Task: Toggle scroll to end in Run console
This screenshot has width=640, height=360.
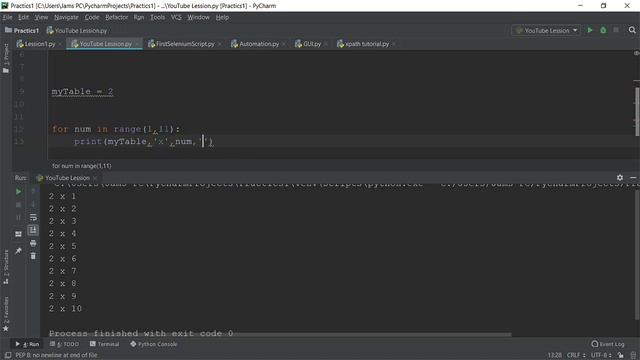Action: click(x=33, y=230)
